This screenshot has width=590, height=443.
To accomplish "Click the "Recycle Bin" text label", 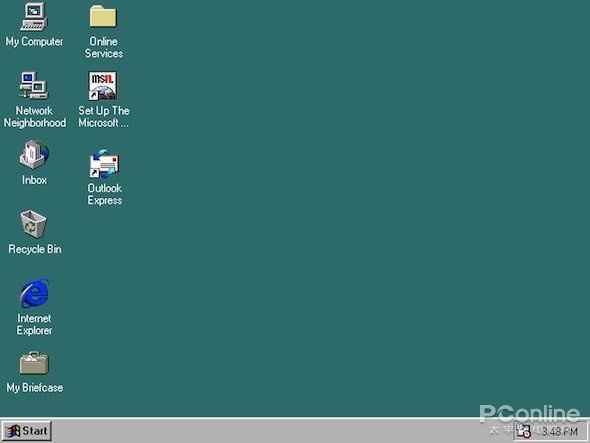I will tap(35, 249).
